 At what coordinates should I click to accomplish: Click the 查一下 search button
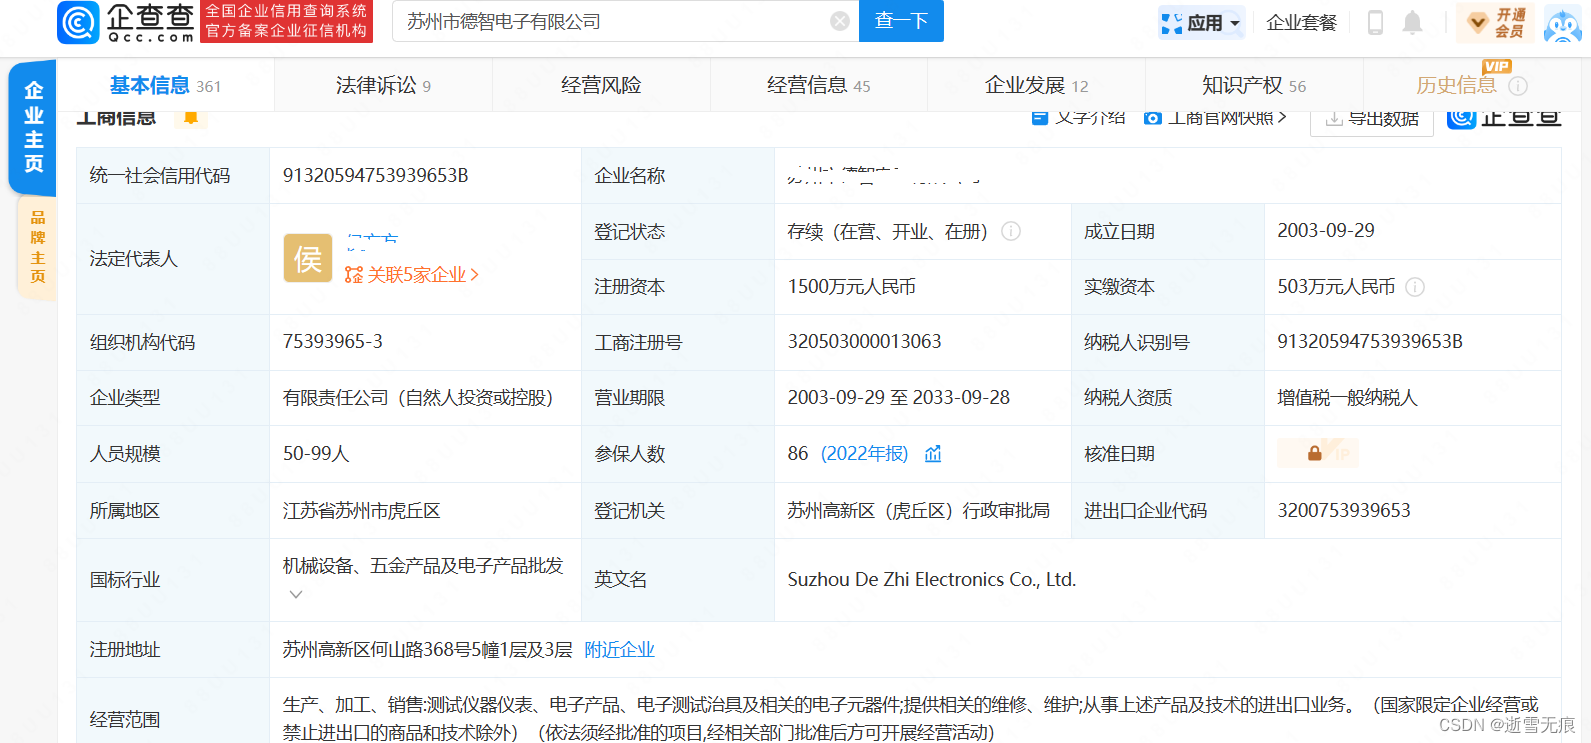point(901,21)
